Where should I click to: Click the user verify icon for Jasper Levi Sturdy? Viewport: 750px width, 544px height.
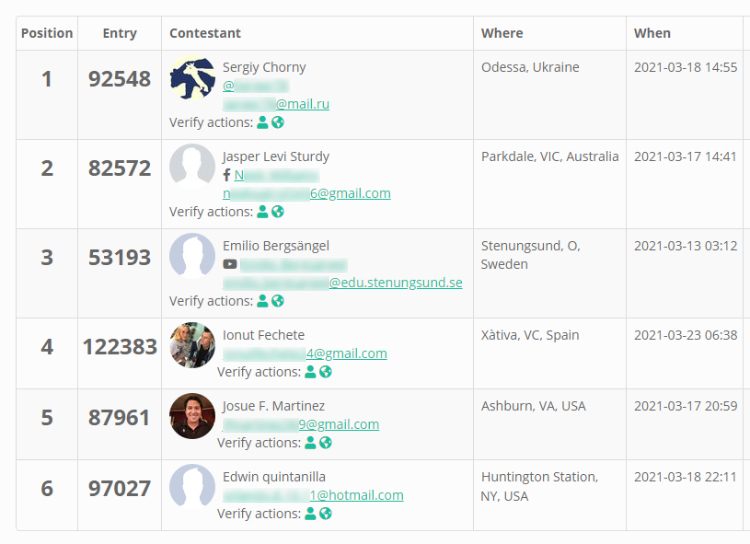(x=263, y=211)
